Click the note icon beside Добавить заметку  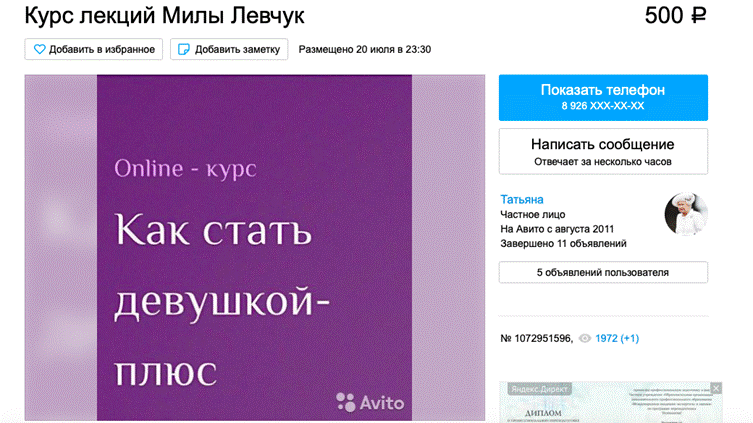[183, 49]
